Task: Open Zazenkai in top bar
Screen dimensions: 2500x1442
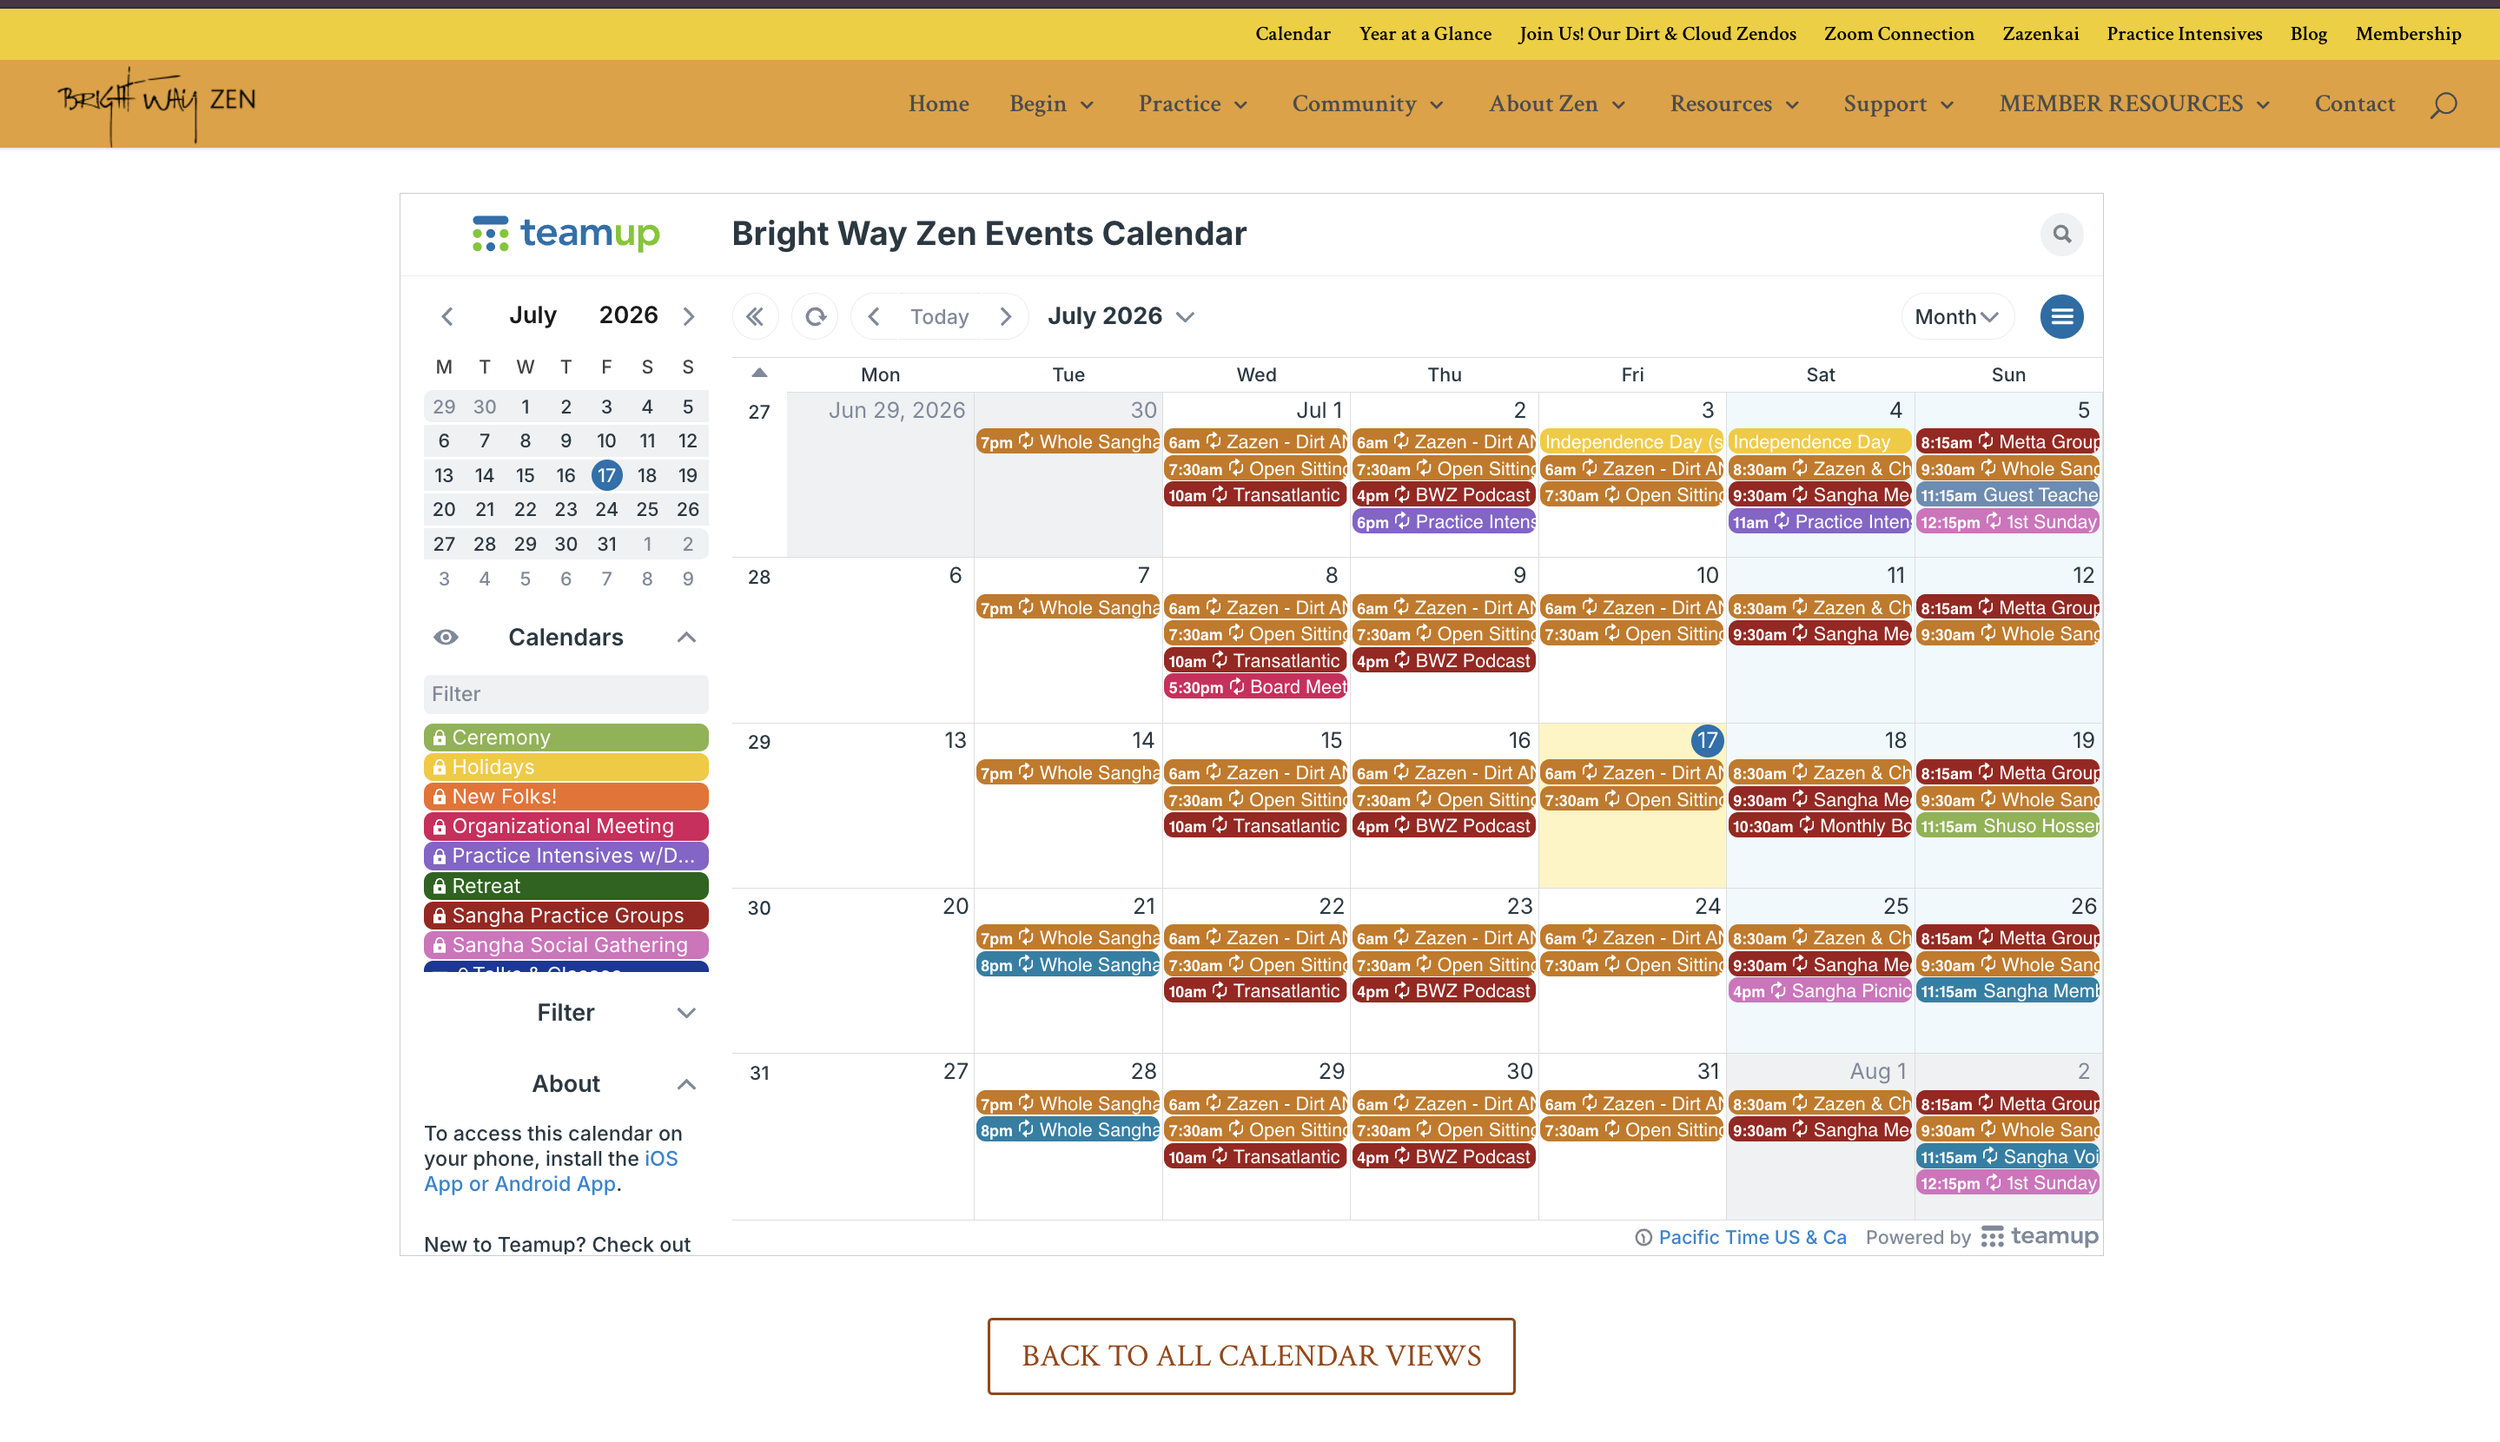Action: tap(2040, 34)
